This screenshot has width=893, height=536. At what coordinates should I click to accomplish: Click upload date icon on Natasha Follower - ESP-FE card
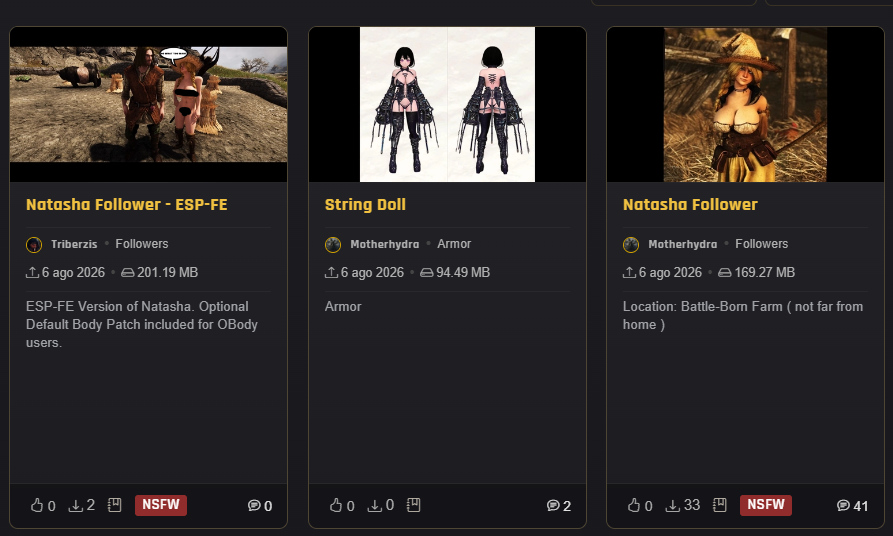[32, 273]
